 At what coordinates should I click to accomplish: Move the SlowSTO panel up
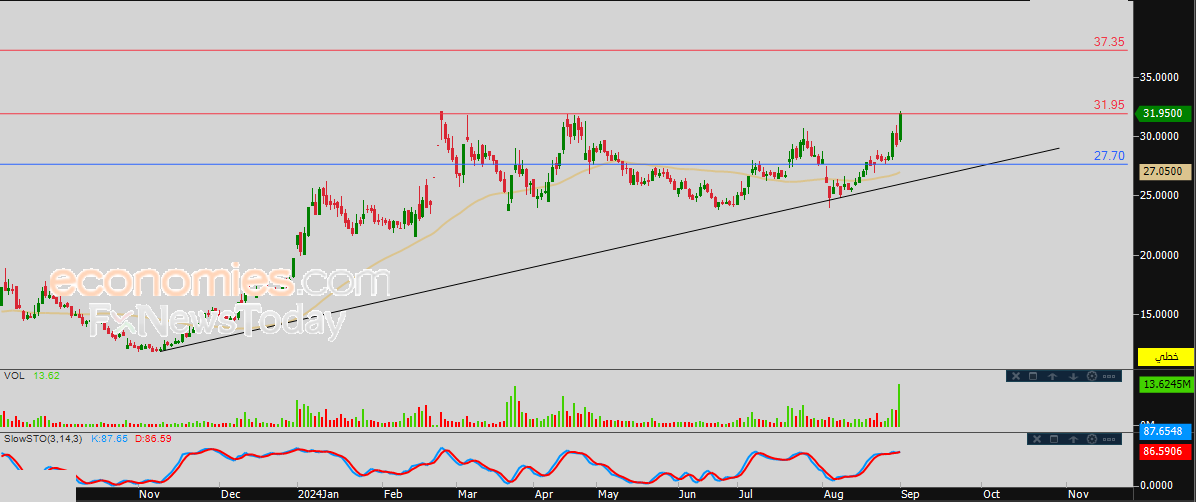point(1073,439)
